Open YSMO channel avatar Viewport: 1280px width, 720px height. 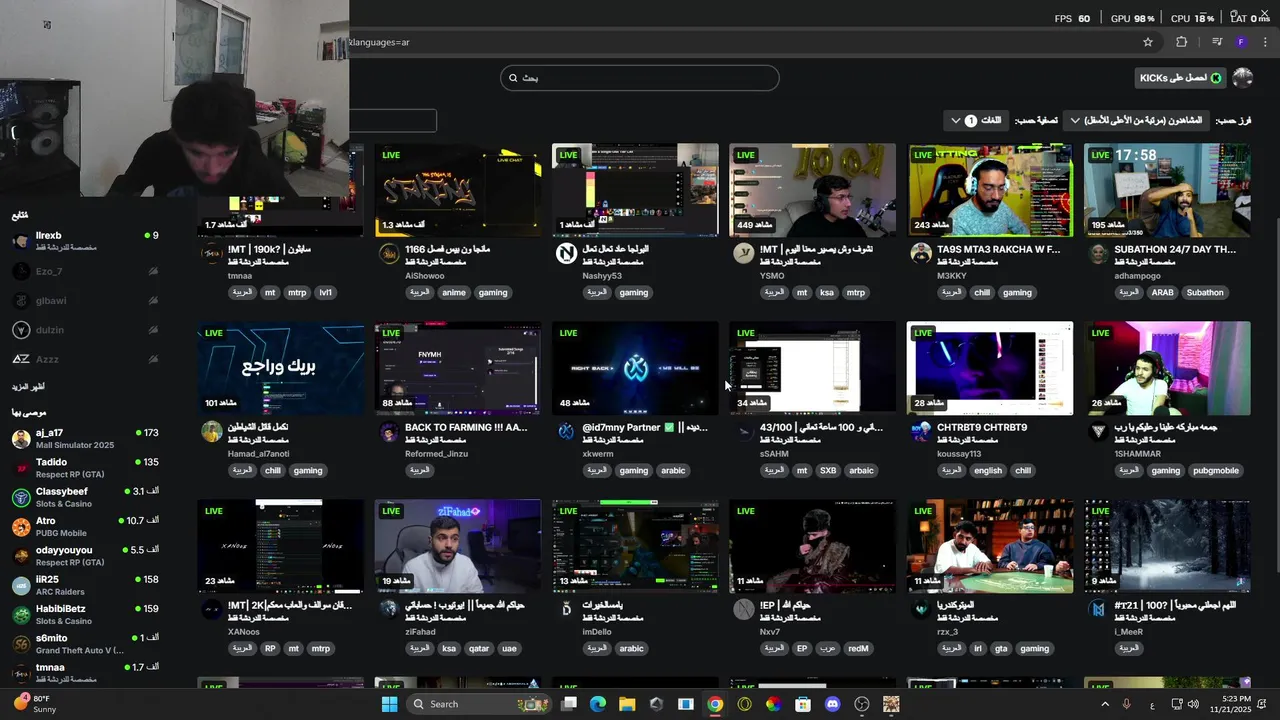click(x=743, y=254)
